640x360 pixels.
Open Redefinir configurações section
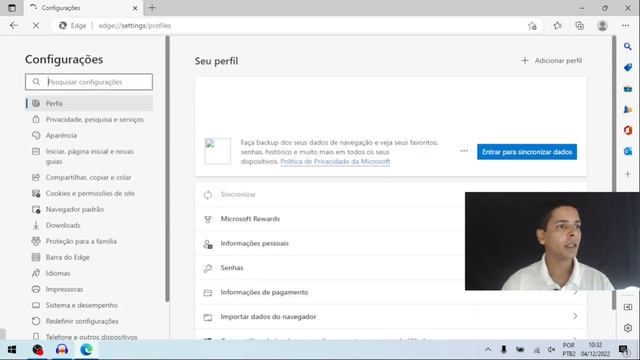(89, 321)
